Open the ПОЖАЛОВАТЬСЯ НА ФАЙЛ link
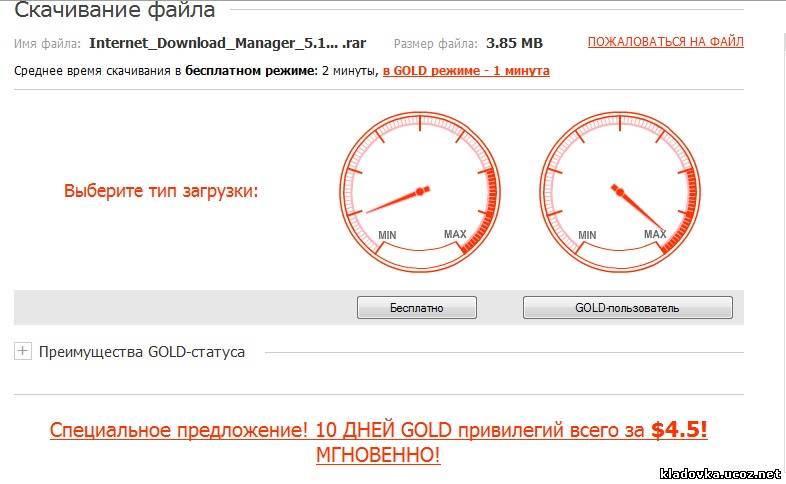The height and width of the screenshot is (484, 786). [666, 42]
